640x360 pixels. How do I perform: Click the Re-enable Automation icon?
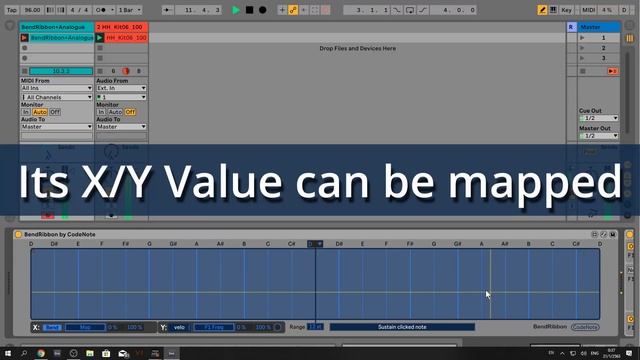(304, 10)
